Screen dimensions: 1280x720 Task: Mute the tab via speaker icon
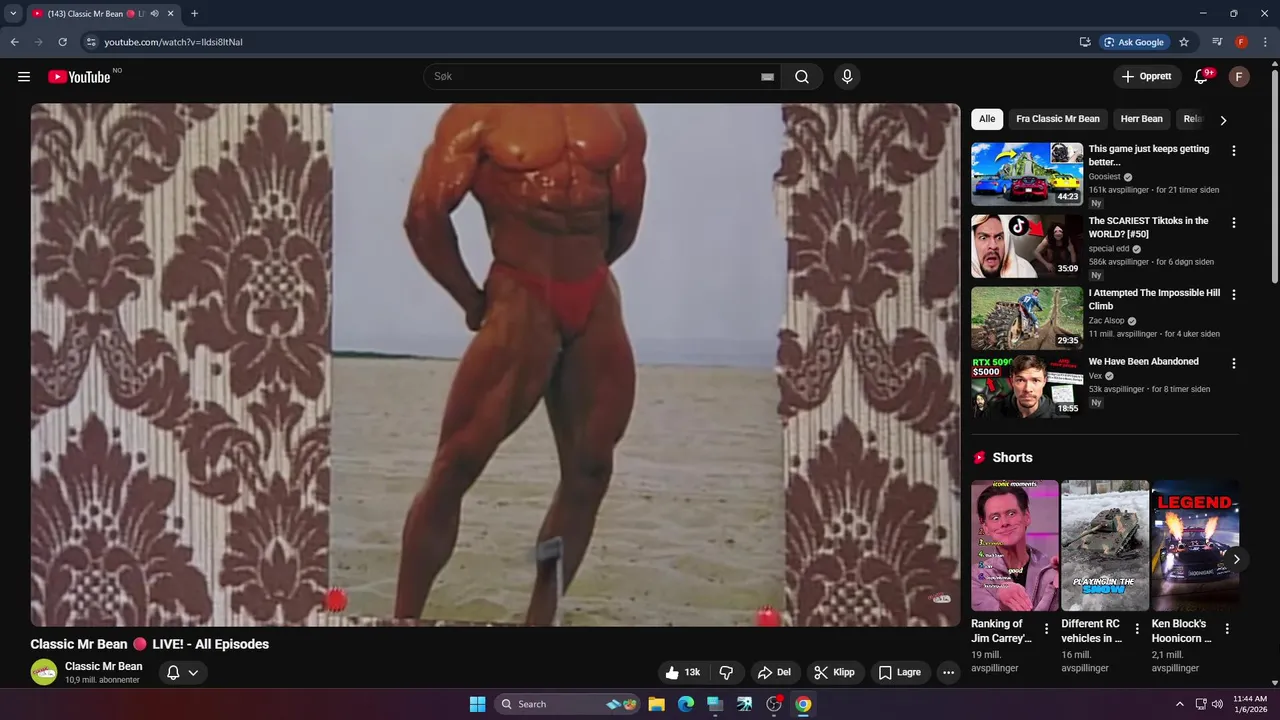click(x=155, y=14)
